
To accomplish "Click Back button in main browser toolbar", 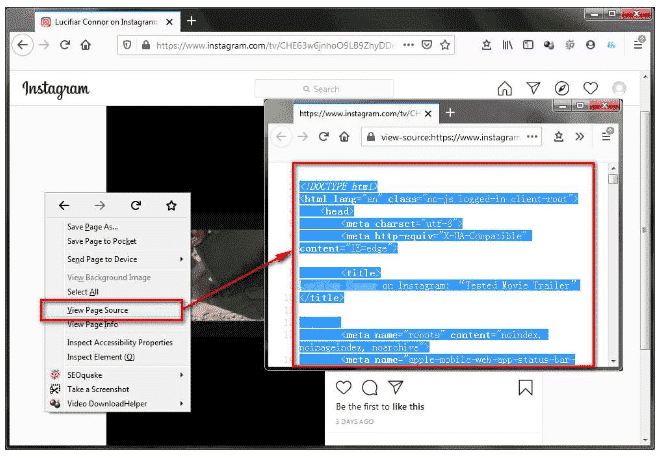I will (22, 45).
